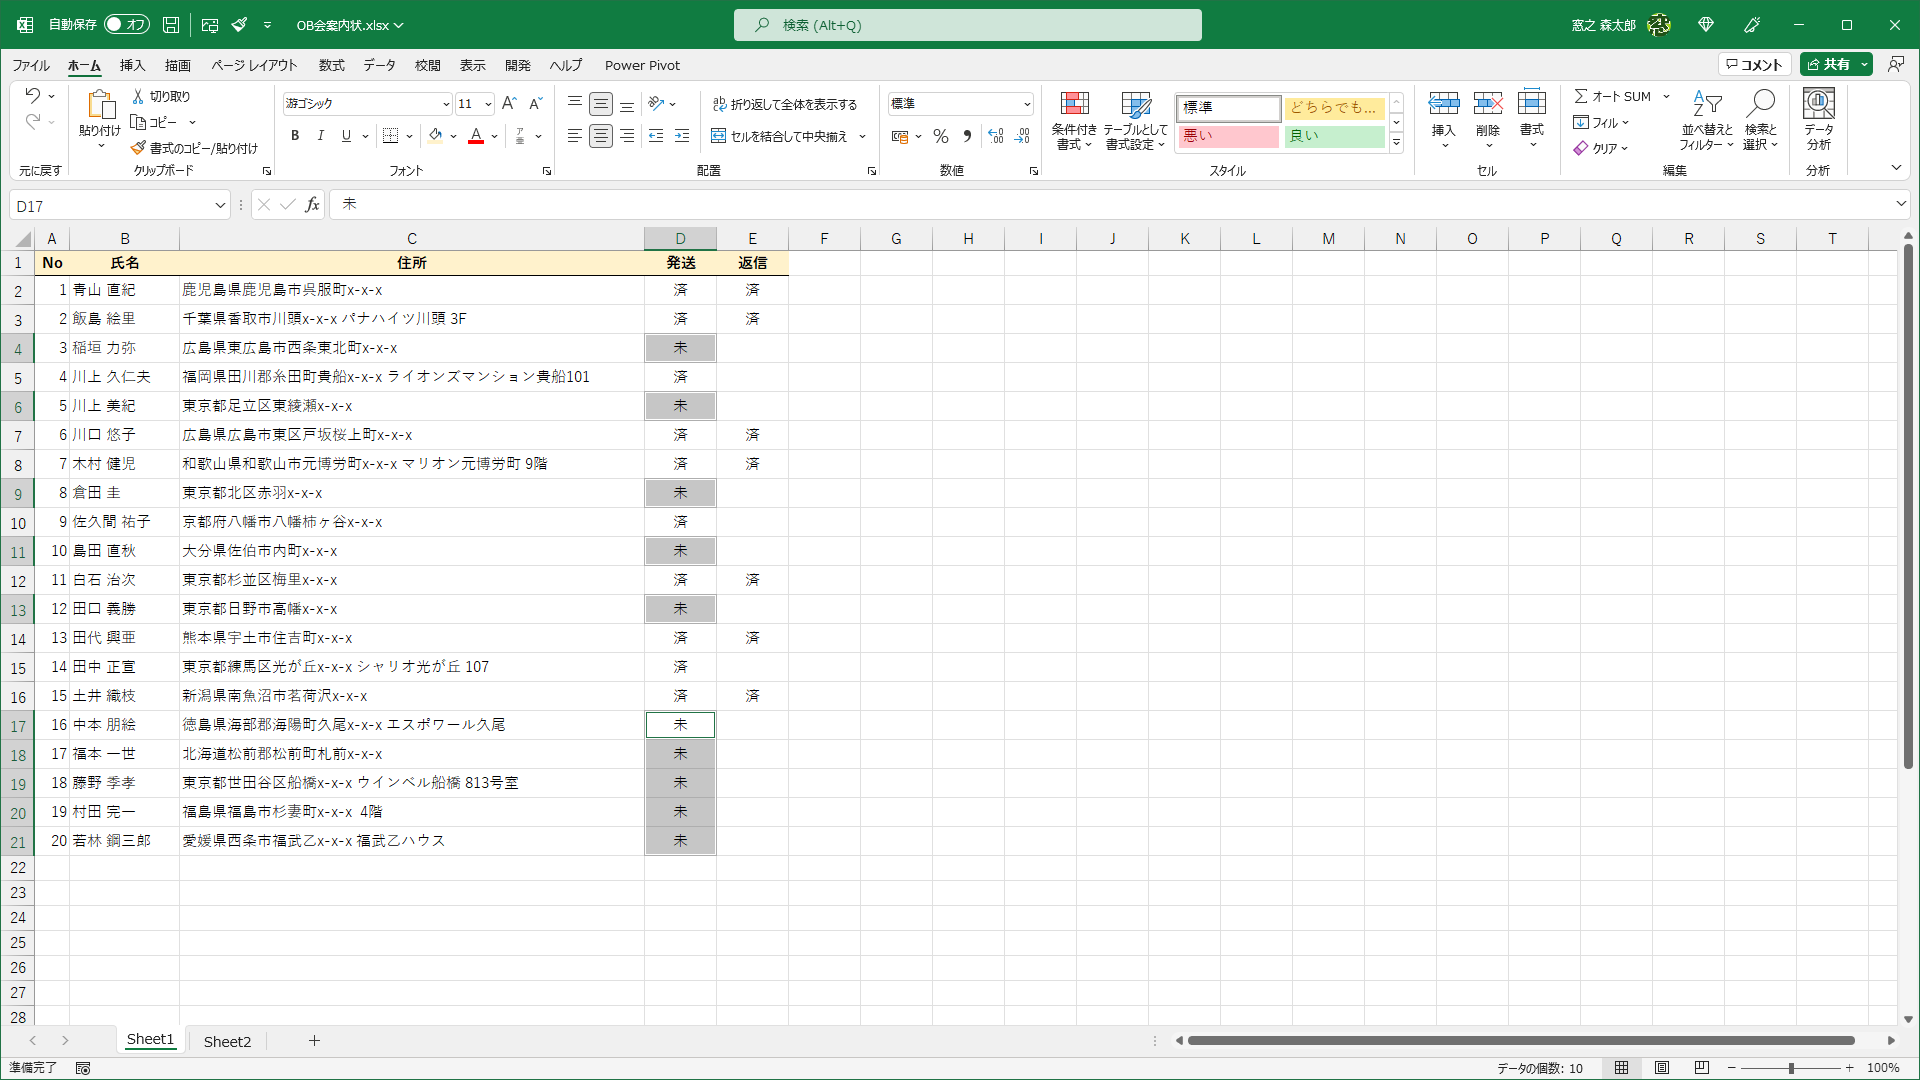This screenshot has width=1920, height=1080.
Task: Toggle the AutoSave switch
Action: (126, 25)
